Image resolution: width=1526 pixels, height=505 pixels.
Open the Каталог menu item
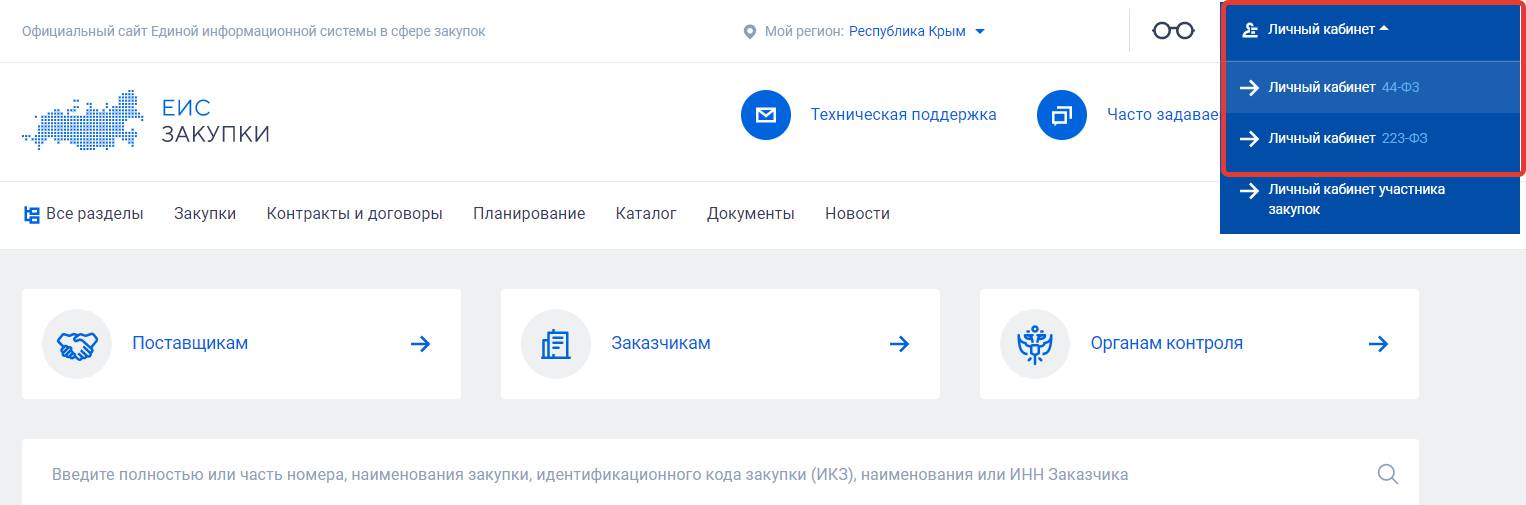coord(646,214)
